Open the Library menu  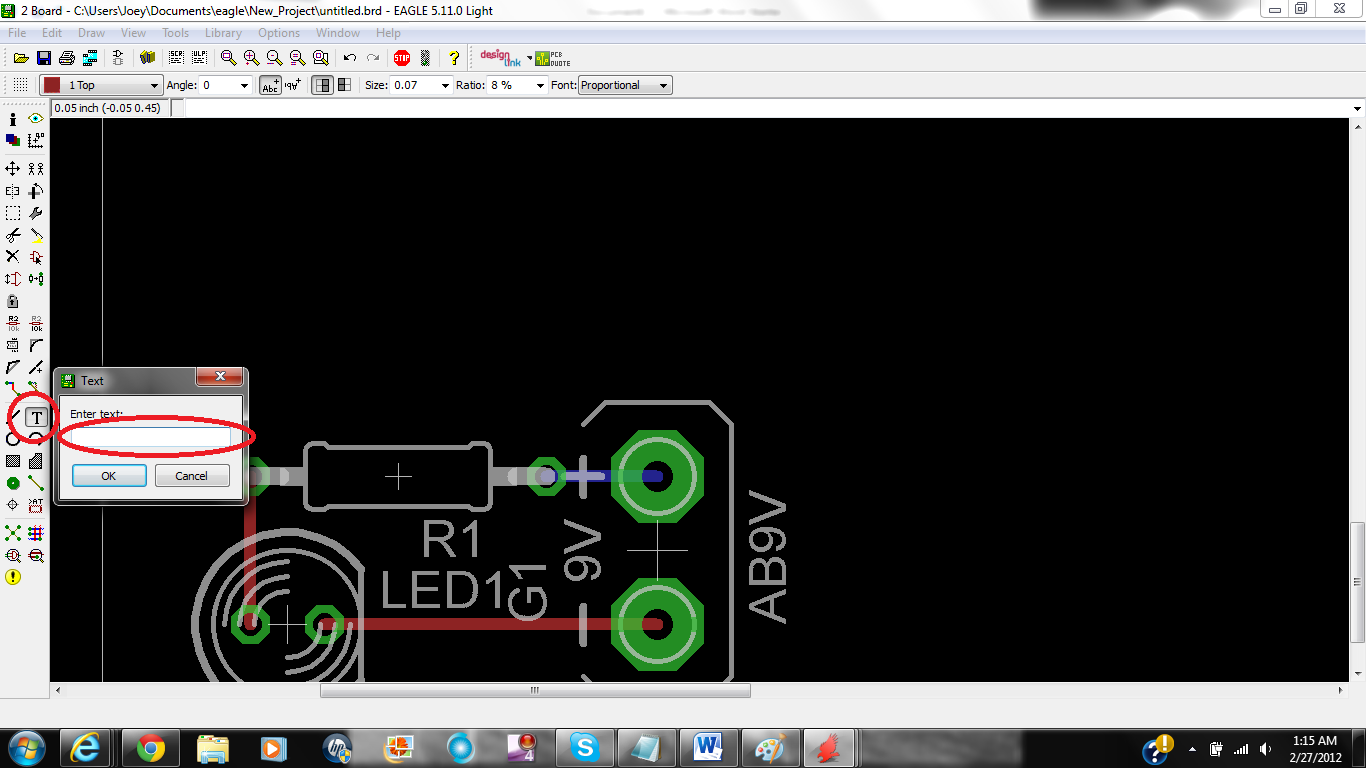point(223,33)
